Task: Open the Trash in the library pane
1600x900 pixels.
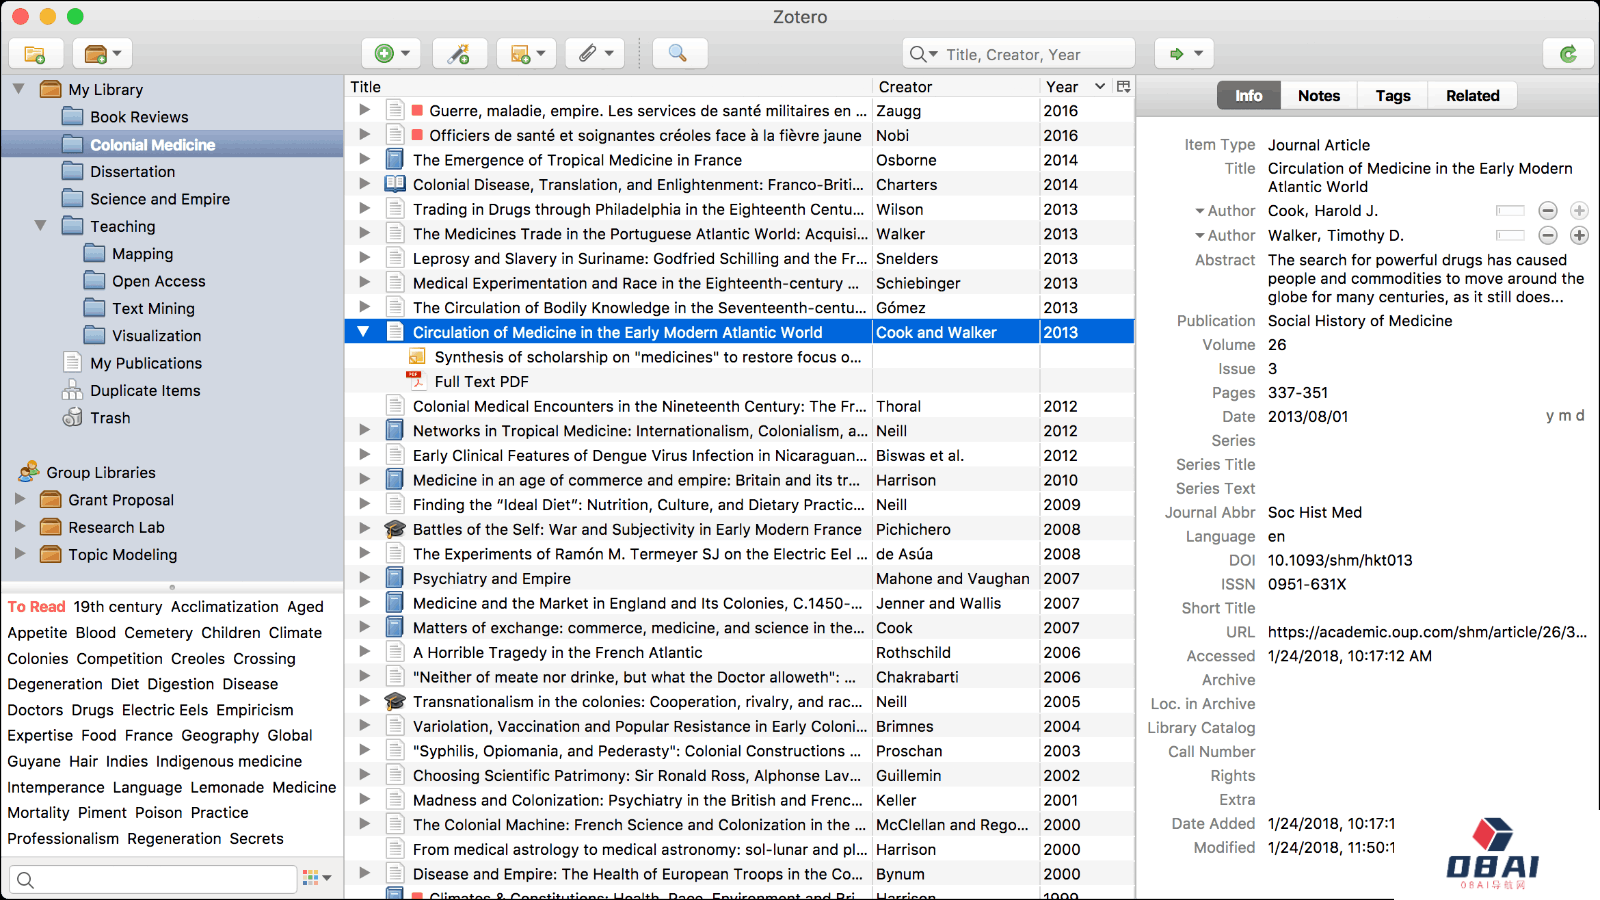Action: pos(110,418)
